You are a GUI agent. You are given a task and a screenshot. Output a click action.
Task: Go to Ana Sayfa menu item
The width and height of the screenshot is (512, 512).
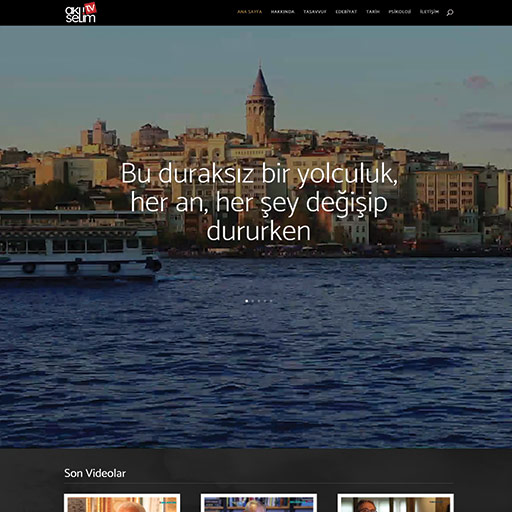249,12
